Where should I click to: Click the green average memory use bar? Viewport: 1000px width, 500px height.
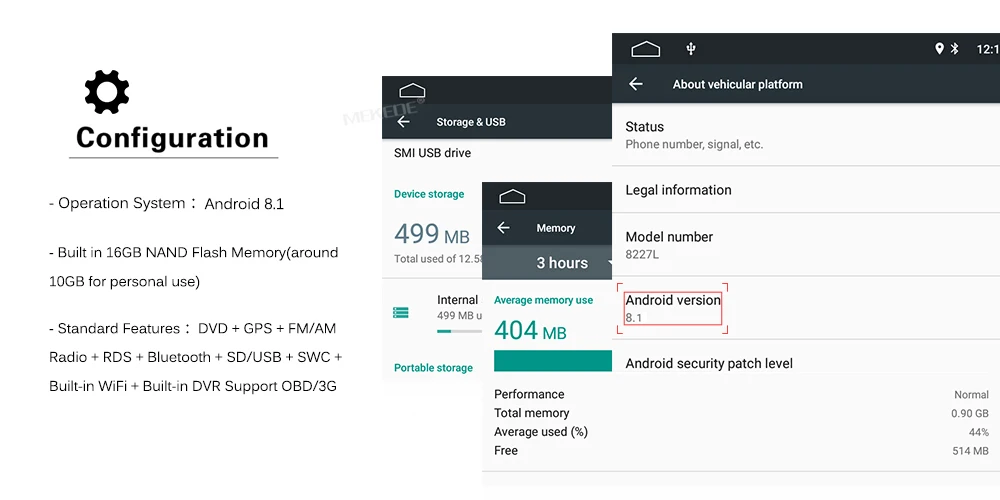553,361
